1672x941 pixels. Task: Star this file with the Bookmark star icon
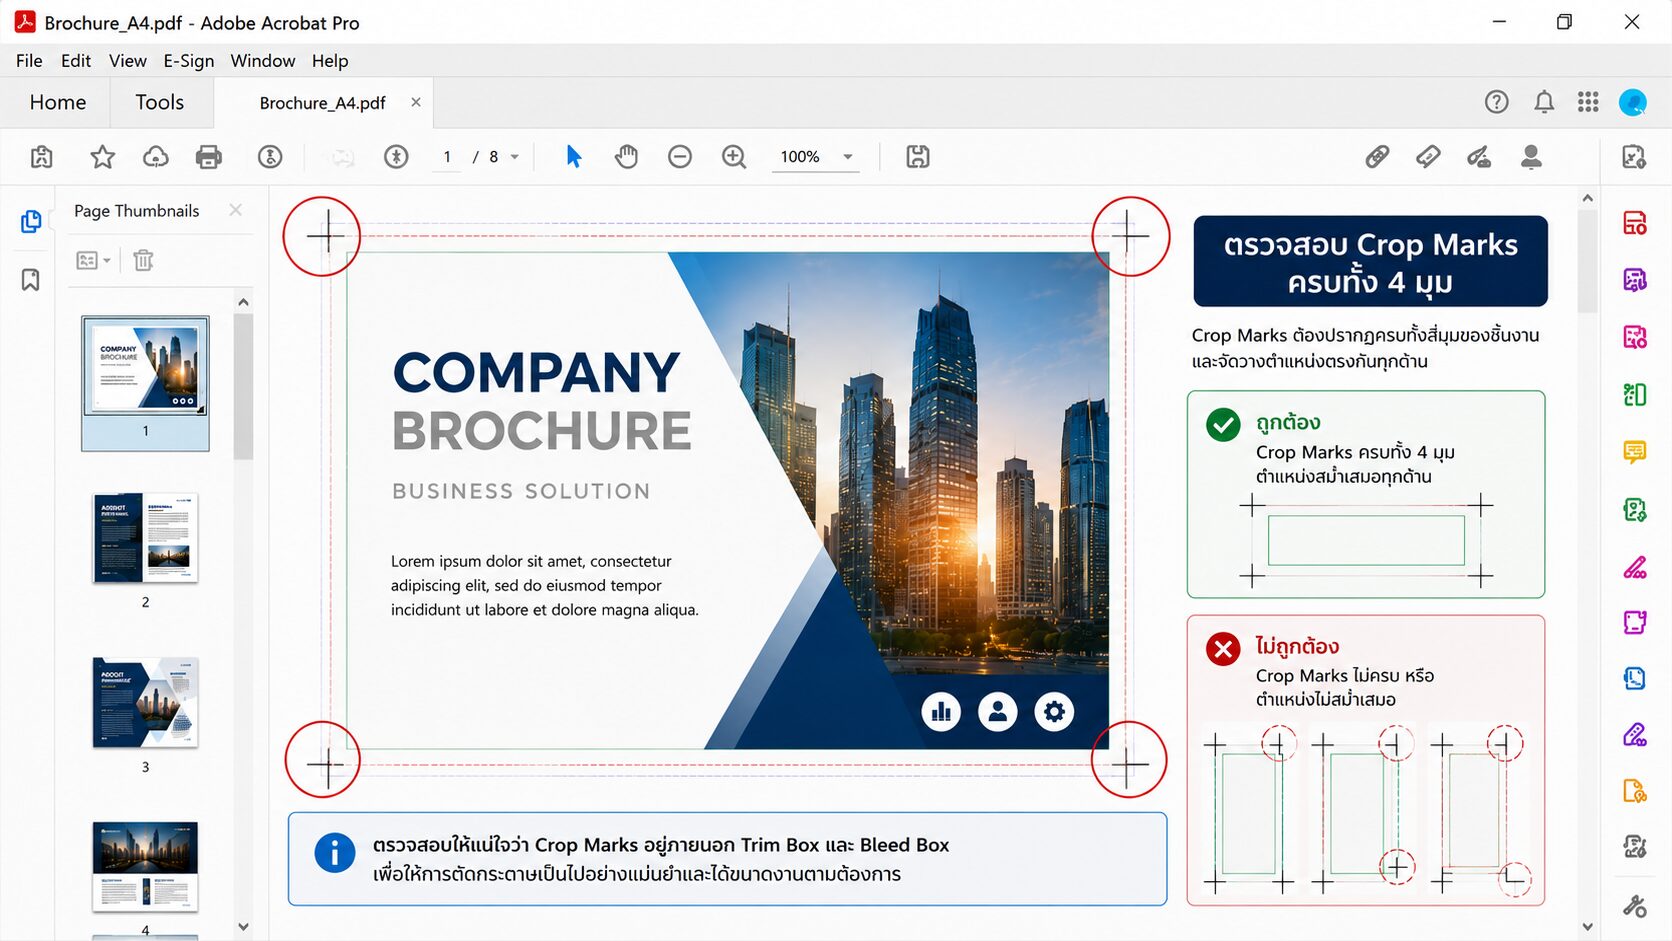(x=102, y=157)
